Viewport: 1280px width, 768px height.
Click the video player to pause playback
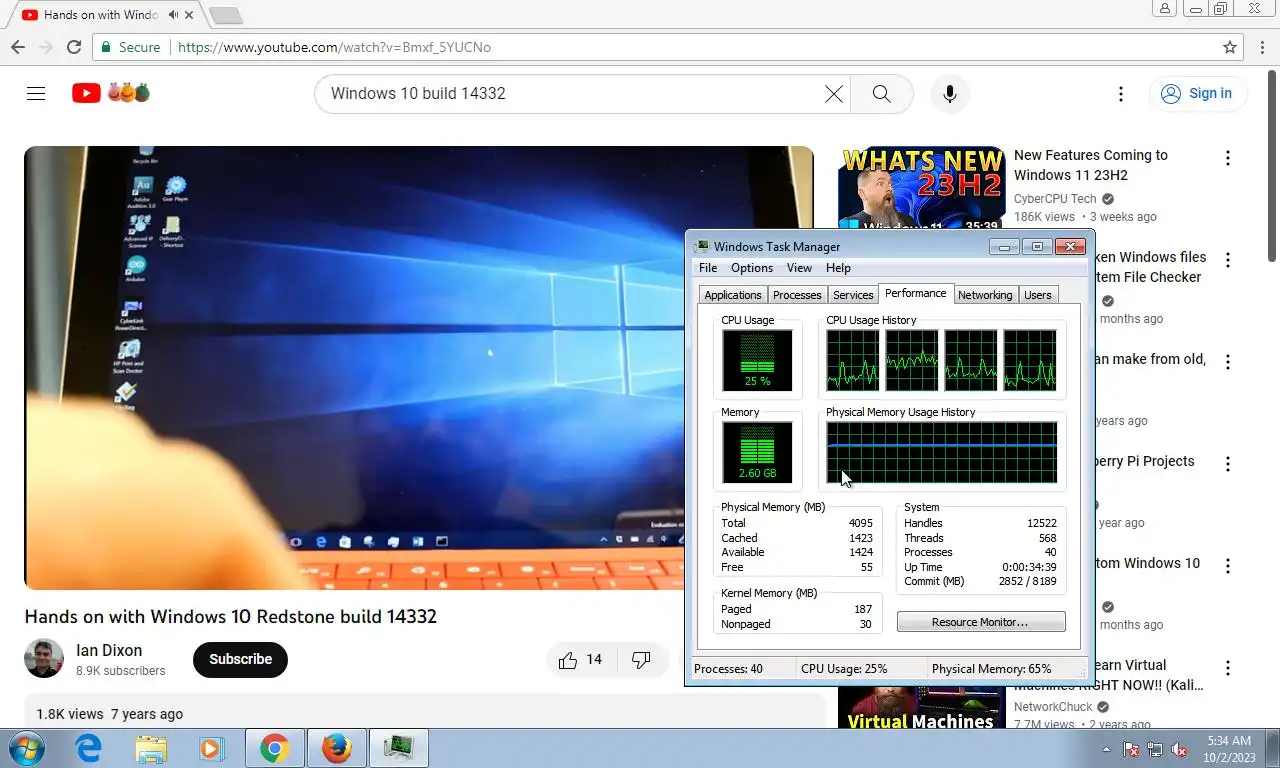point(354,368)
